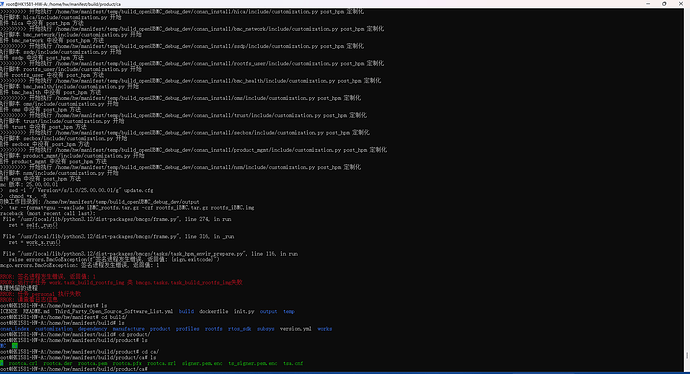Click the blue 'rootfs' directory name
Image resolution: width=690 pixels, height=374 pixels.
coord(213,329)
